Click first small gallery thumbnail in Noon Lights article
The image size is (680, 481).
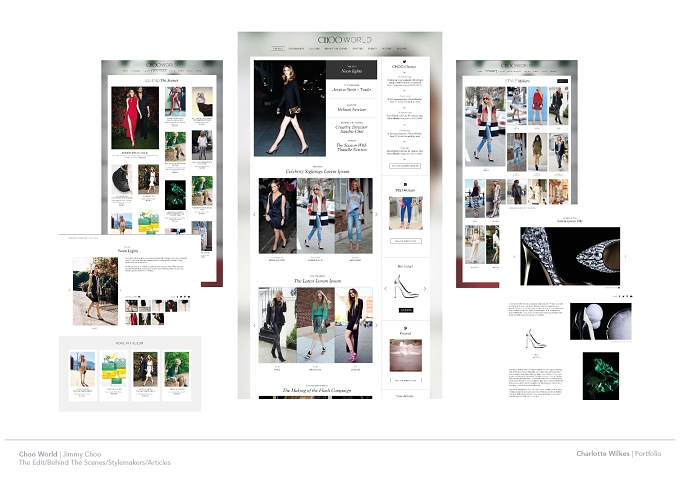pyautogui.click(x=131, y=305)
